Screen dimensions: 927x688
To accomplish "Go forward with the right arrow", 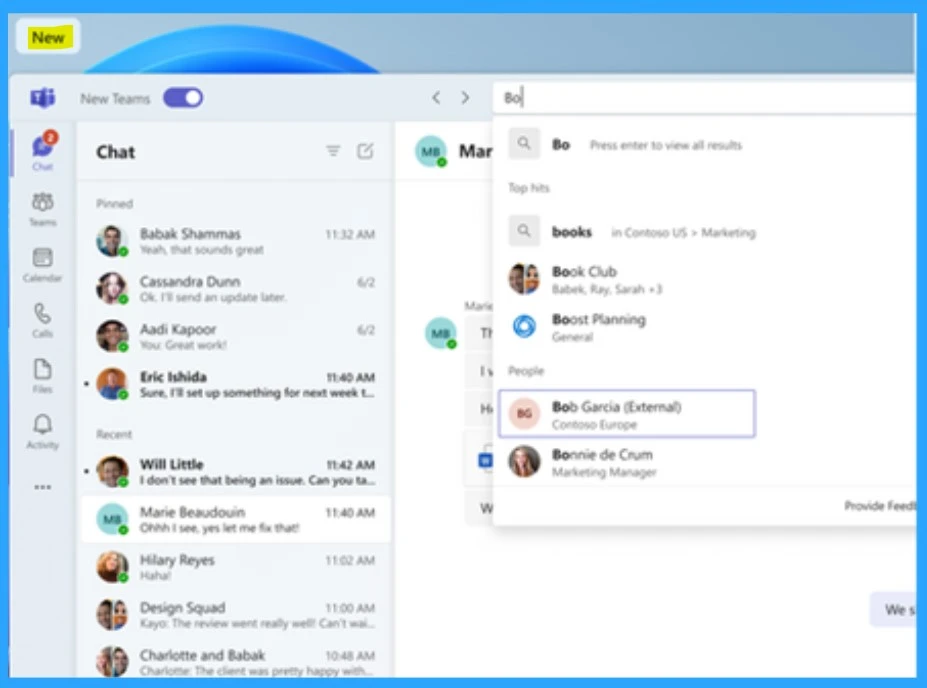I will (465, 98).
